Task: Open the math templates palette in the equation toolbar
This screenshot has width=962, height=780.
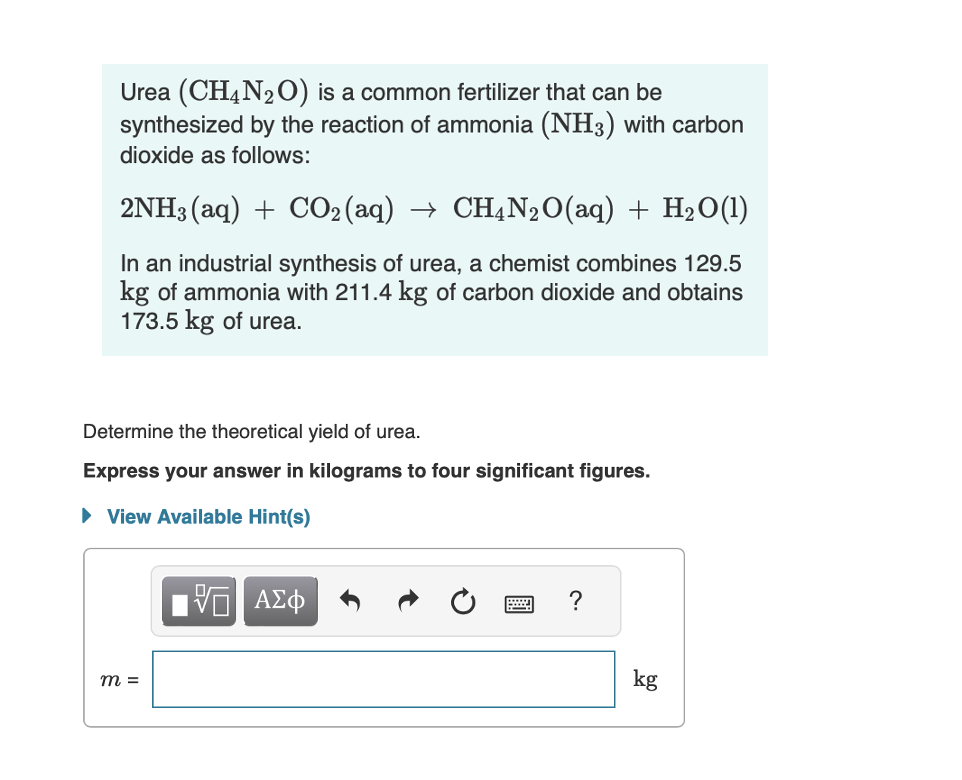Action: 197,601
